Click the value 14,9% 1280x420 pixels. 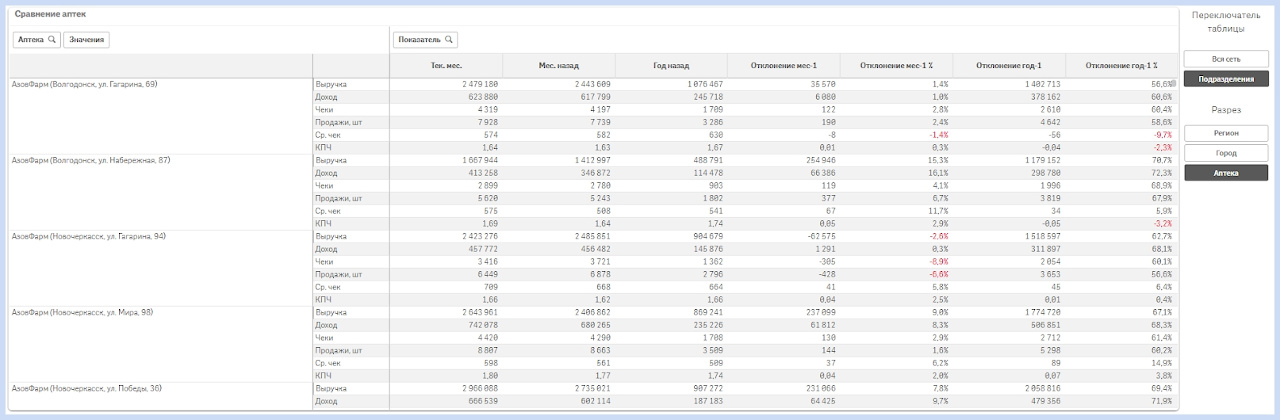pyautogui.click(x=1162, y=363)
